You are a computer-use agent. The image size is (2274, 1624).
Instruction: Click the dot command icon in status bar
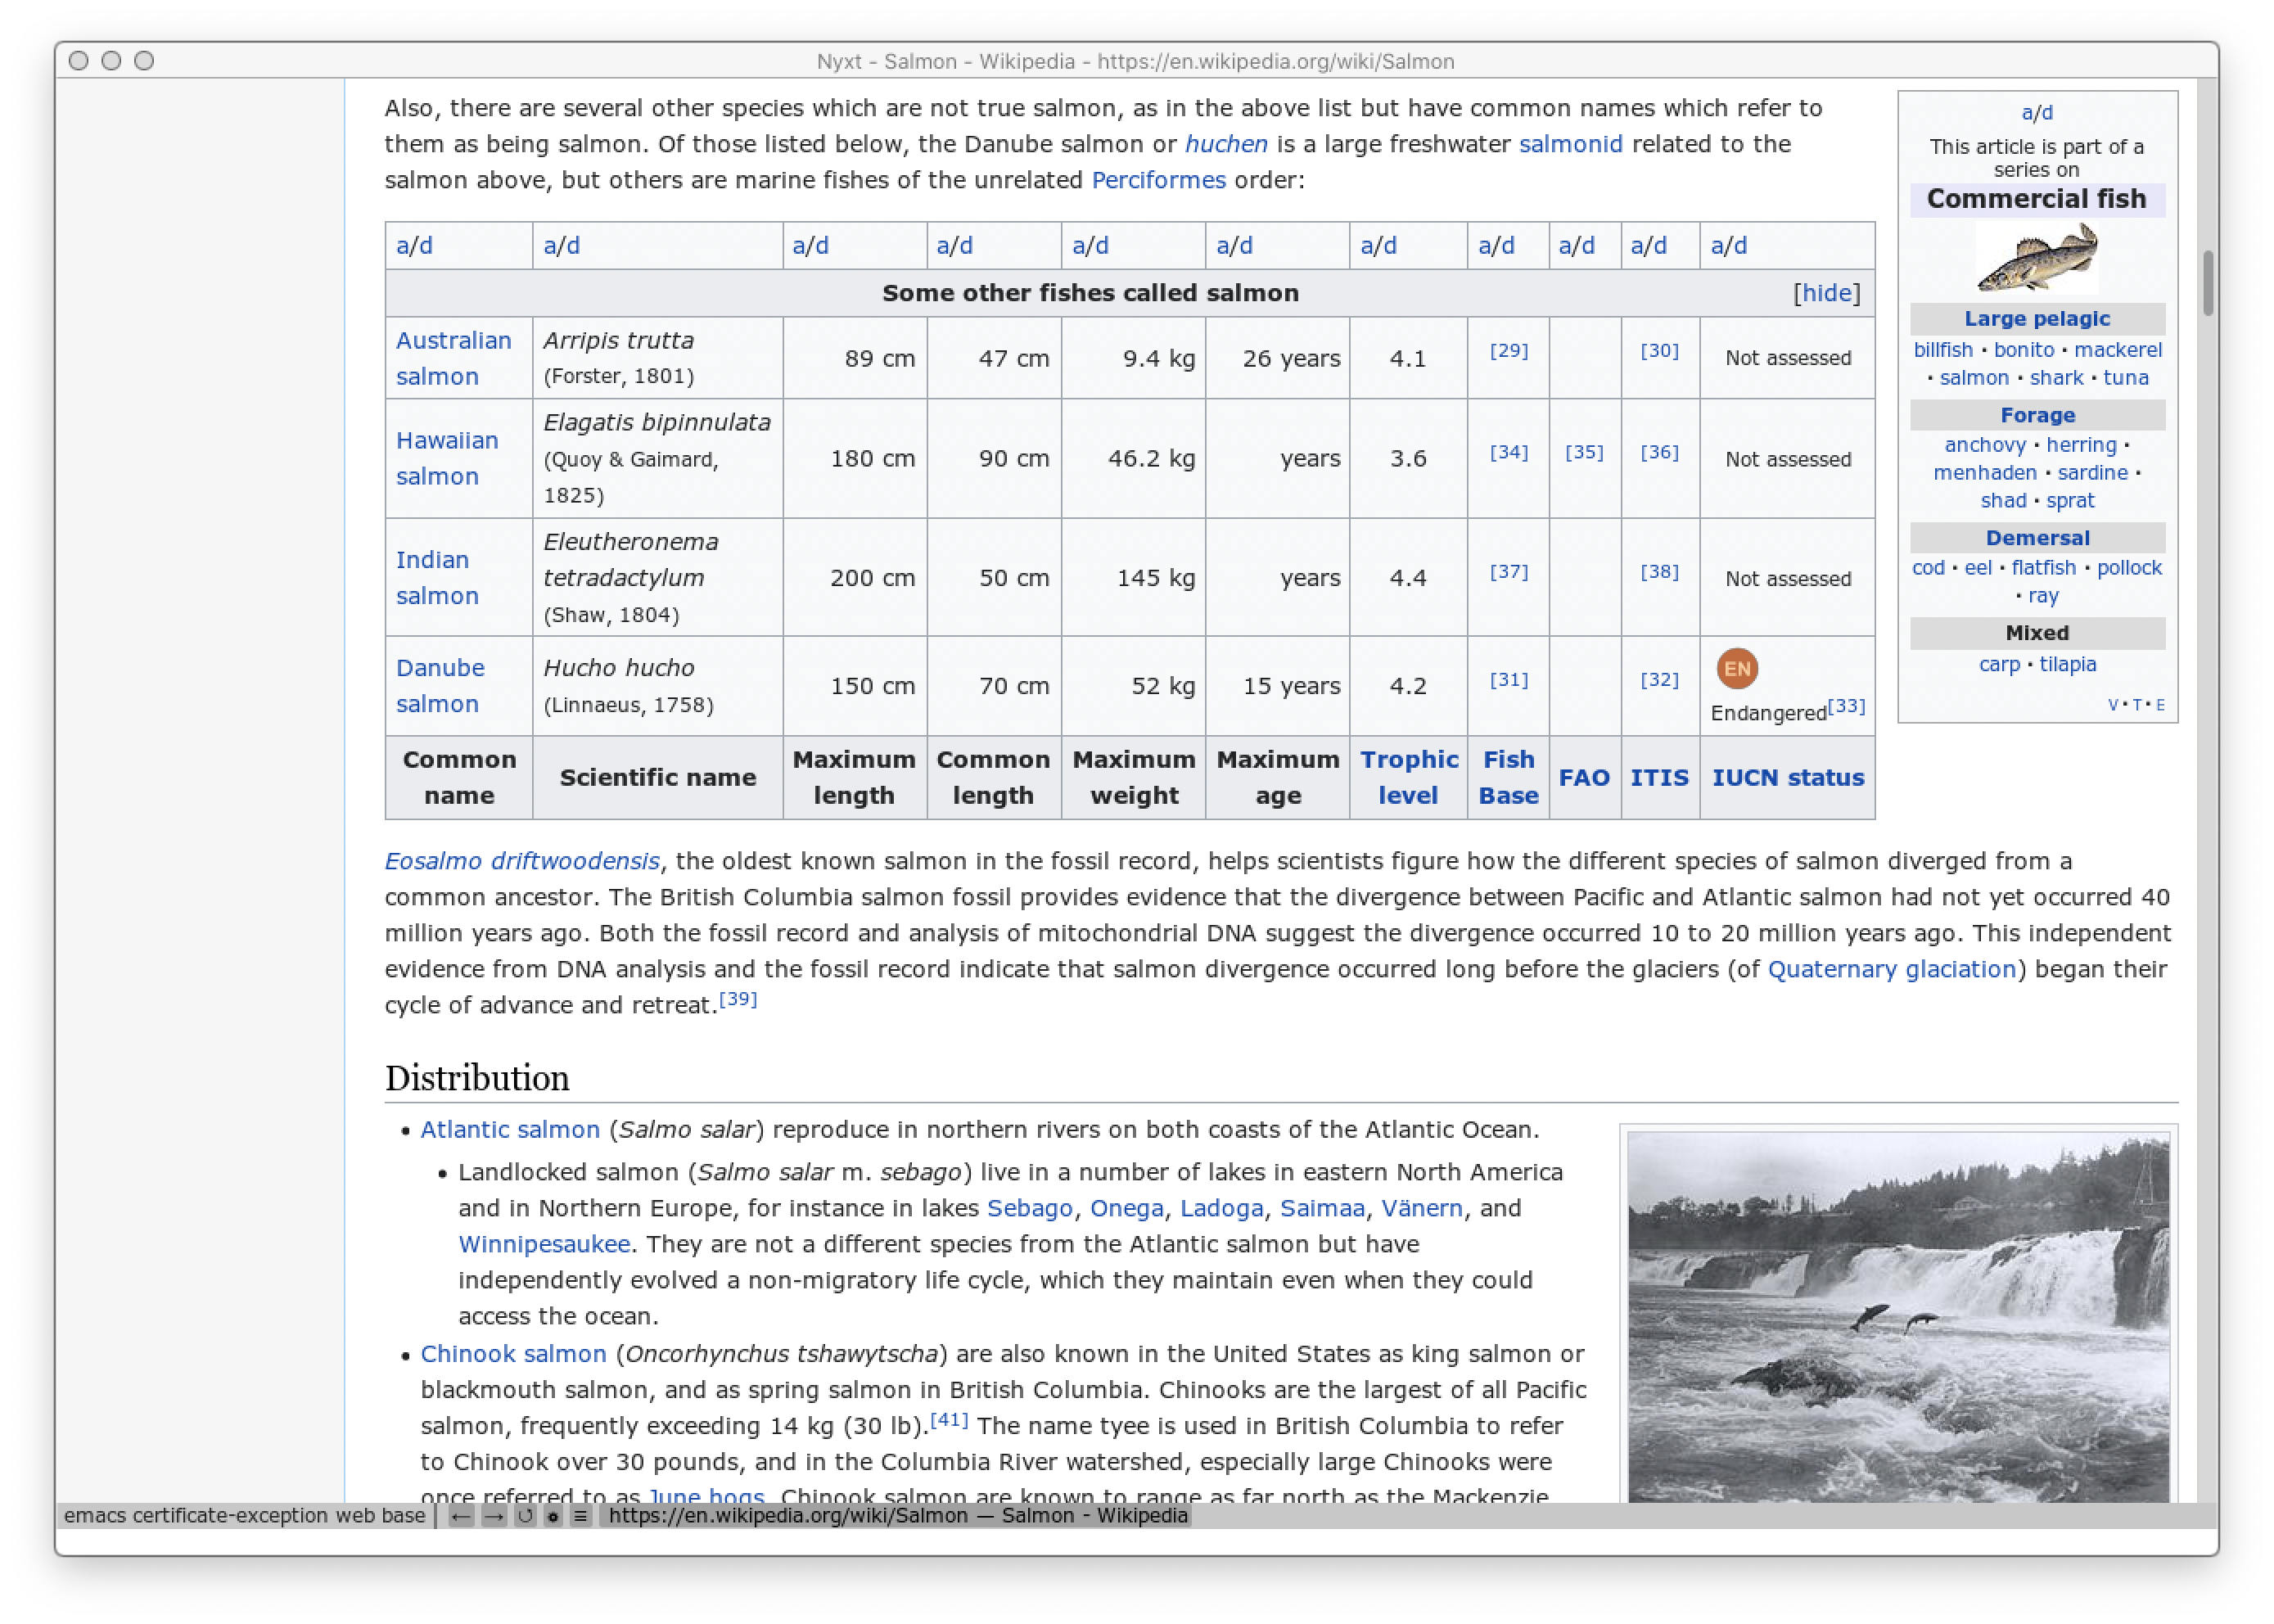coord(552,1516)
